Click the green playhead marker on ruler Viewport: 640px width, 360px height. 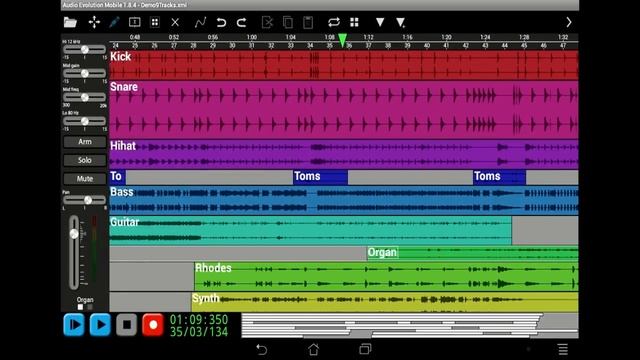(342, 40)
